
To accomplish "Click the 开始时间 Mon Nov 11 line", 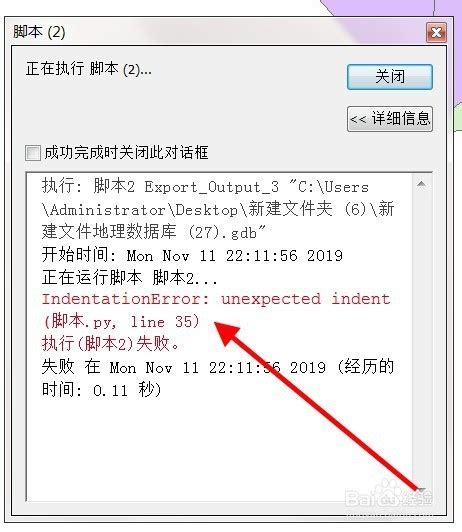I will coord(192,255).
